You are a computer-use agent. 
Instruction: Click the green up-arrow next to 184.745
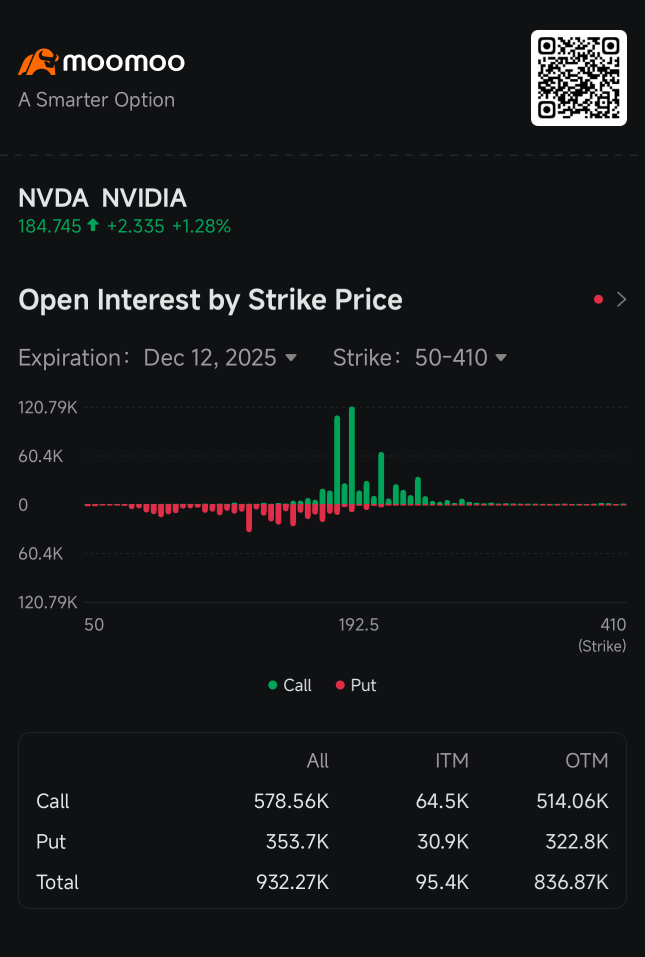tap(93, 226)
